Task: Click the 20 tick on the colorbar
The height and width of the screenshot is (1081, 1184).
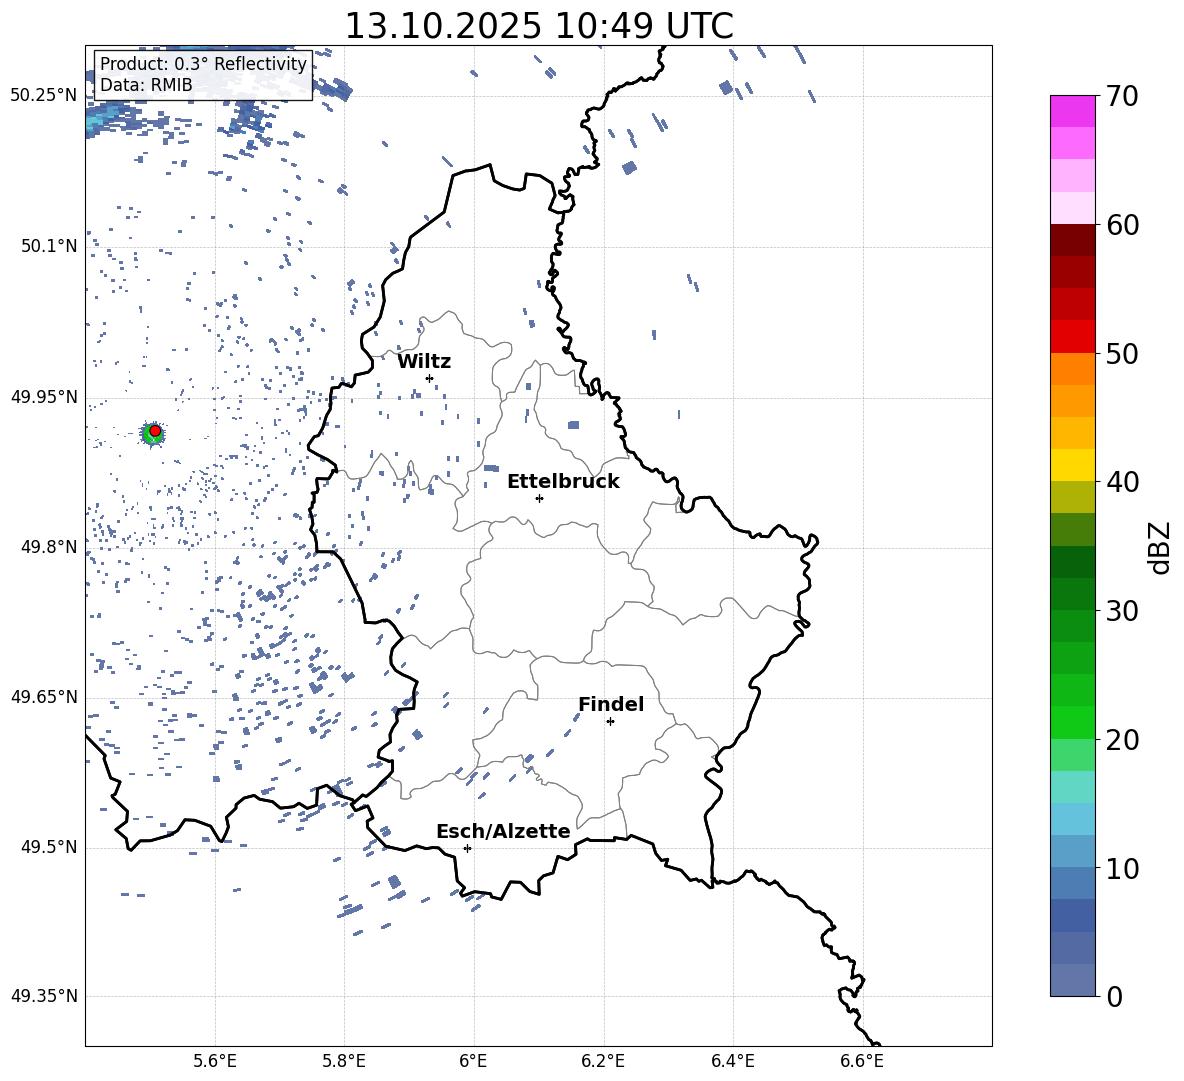Action: (x=1122, y=739)
